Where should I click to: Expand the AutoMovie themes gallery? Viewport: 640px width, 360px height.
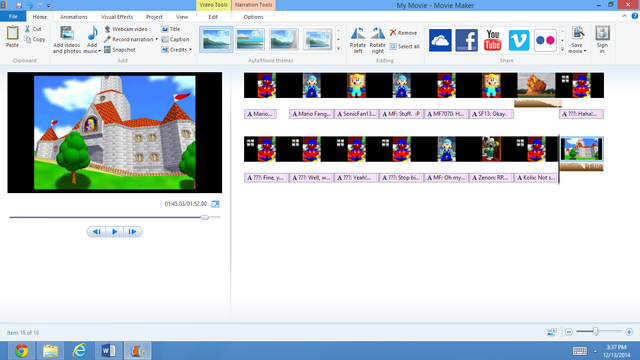point(338,49)
